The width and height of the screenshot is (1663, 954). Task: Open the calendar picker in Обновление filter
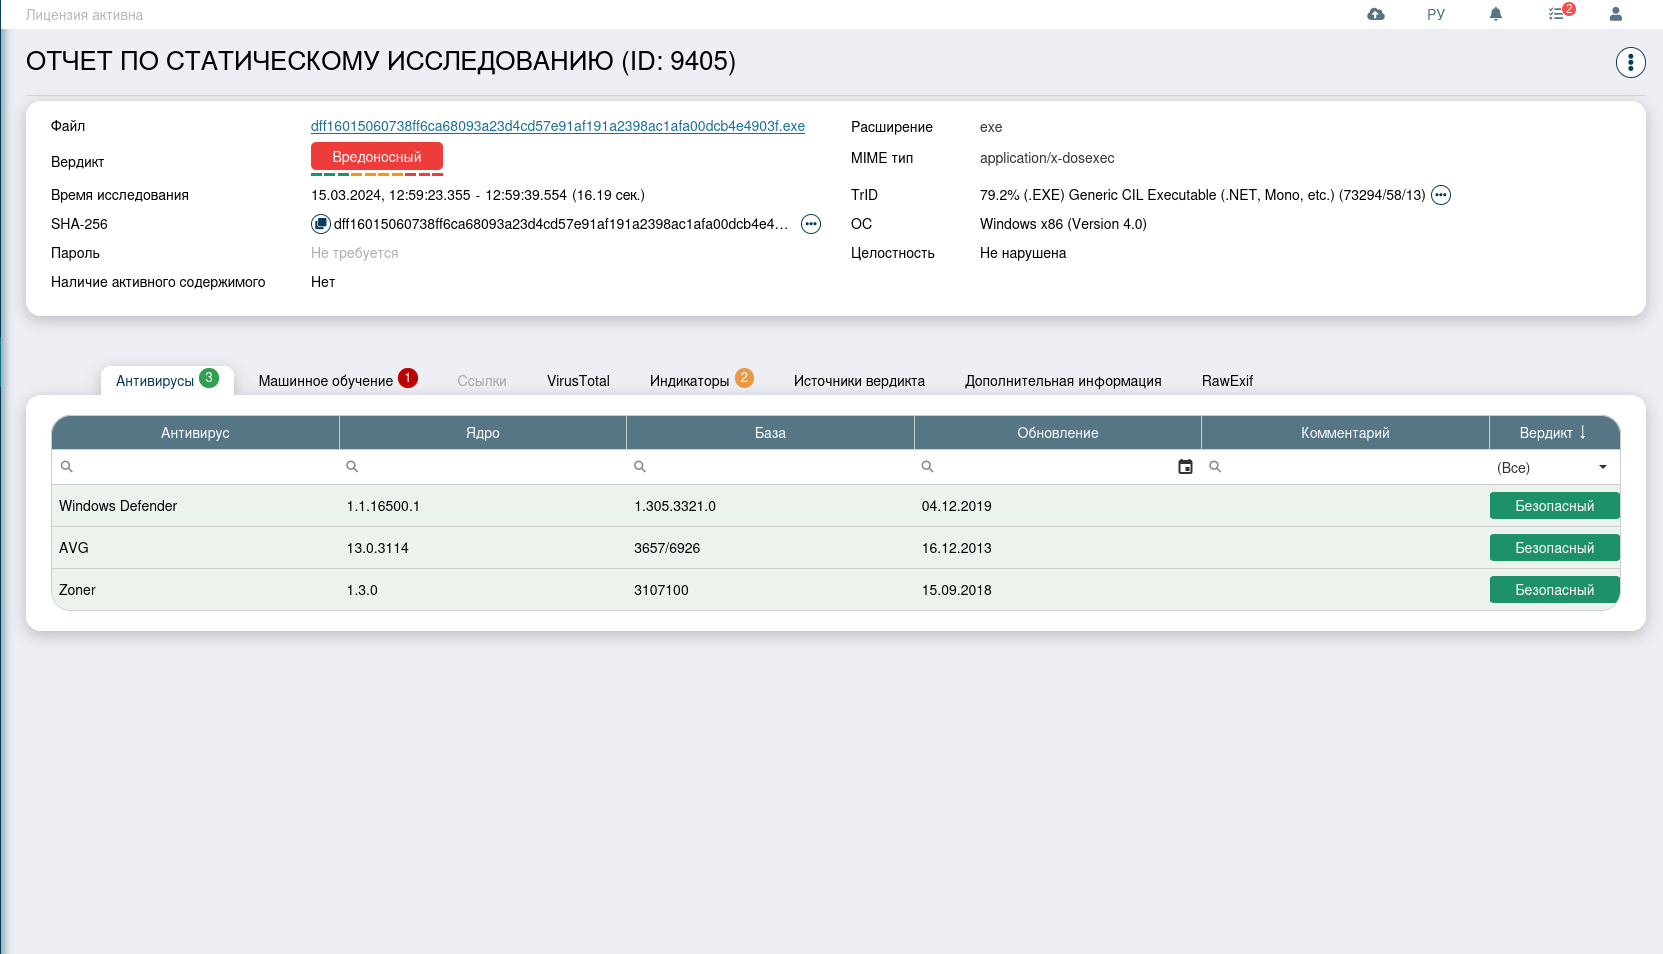1185,467
